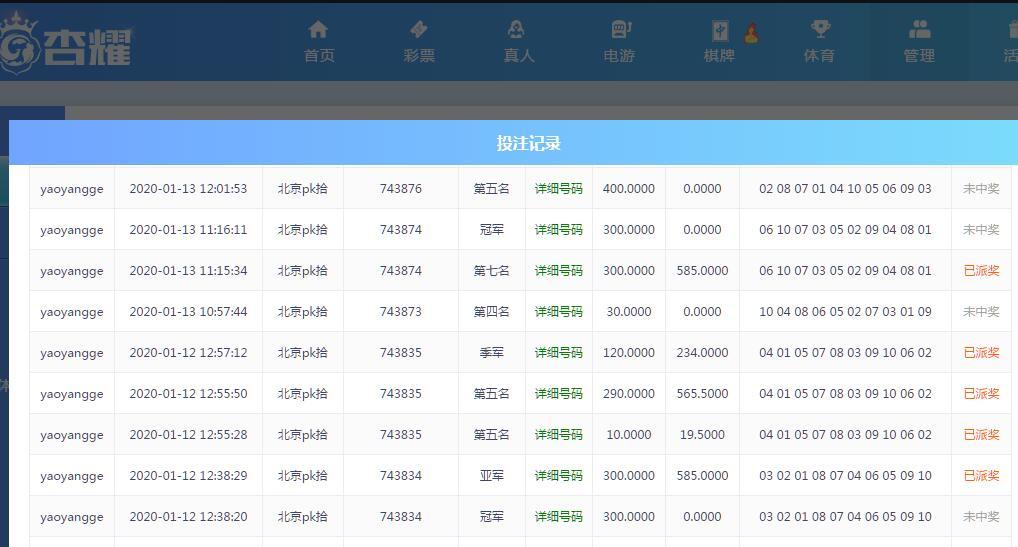Open 详细号码 for the 11:15:34 bet
1018x547 pixels.
tap(558, 271)
